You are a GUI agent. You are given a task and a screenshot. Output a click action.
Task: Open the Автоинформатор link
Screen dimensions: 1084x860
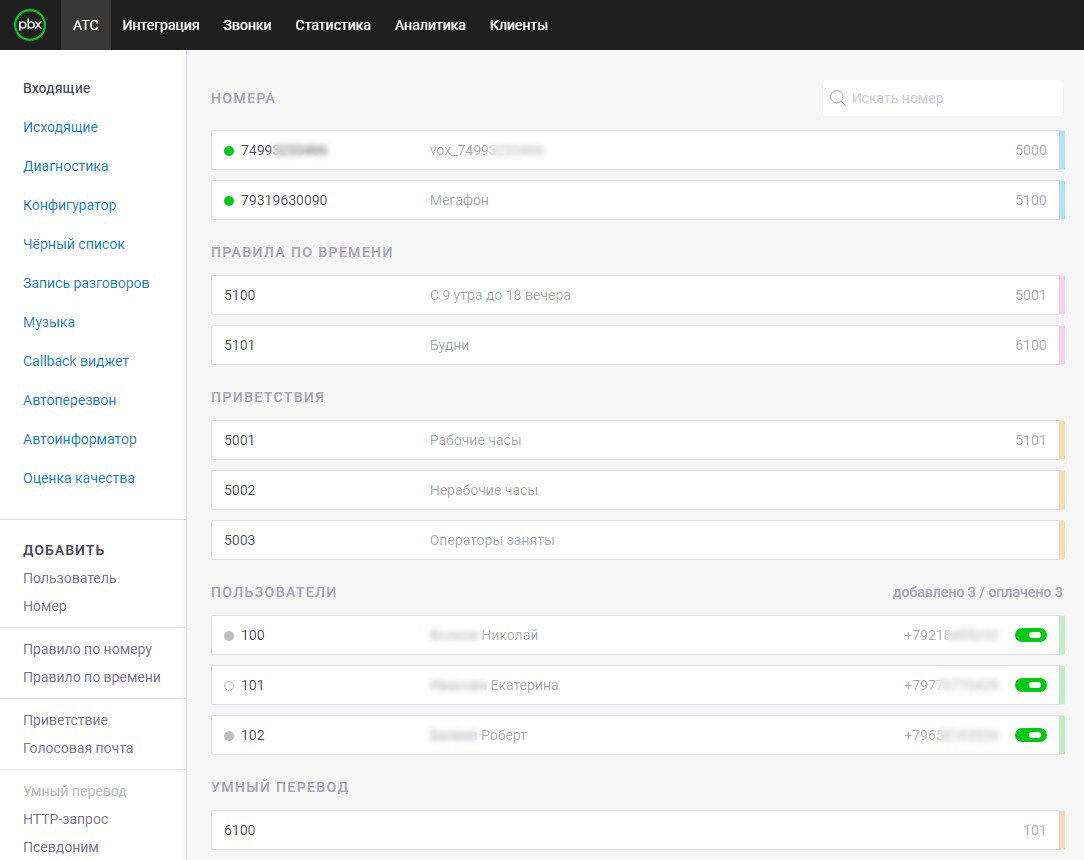[80, 439]
